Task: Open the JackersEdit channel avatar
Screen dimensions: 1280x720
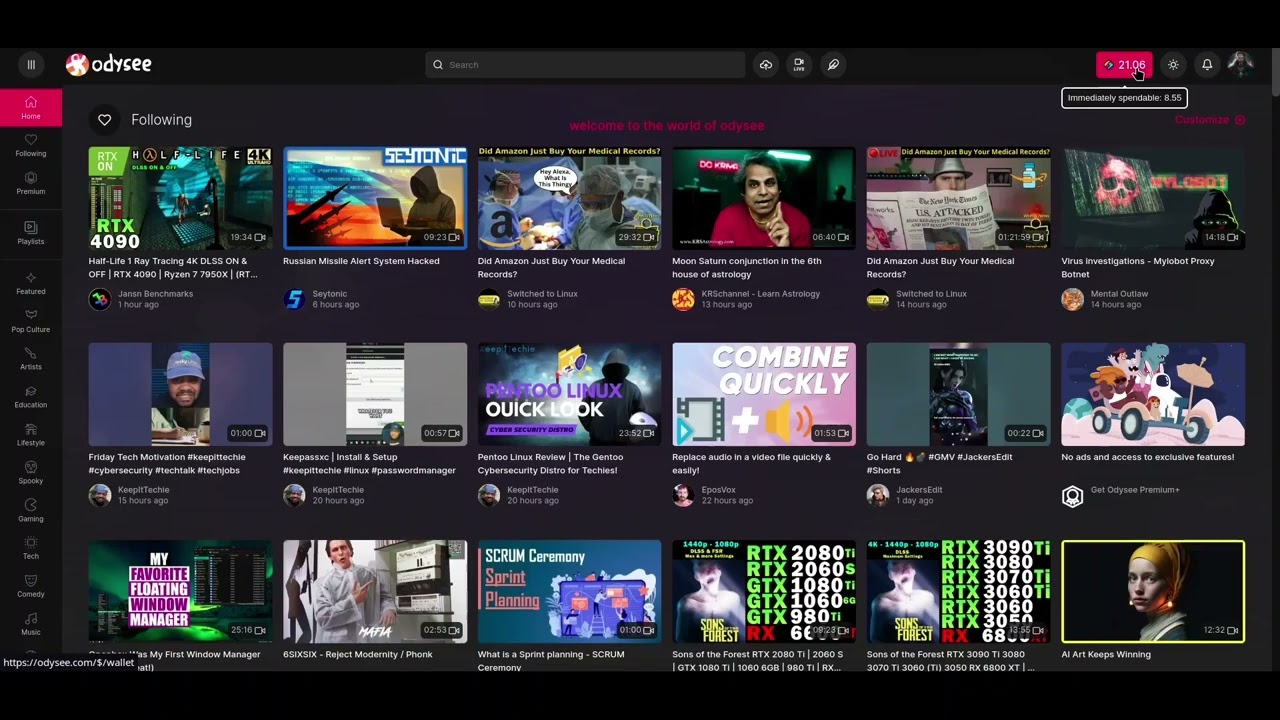Action: coord(878,495)
